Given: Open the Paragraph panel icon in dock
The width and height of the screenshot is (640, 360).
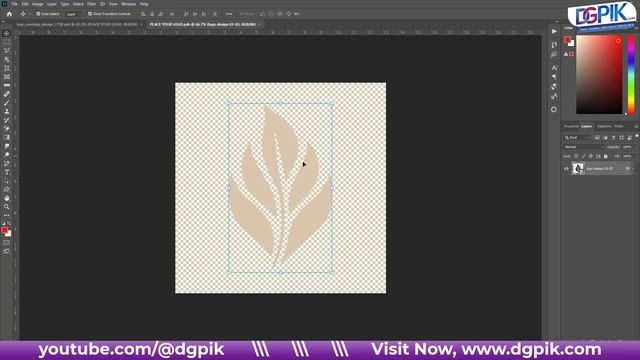Looking at the screenshot, I should coord(554,77).
